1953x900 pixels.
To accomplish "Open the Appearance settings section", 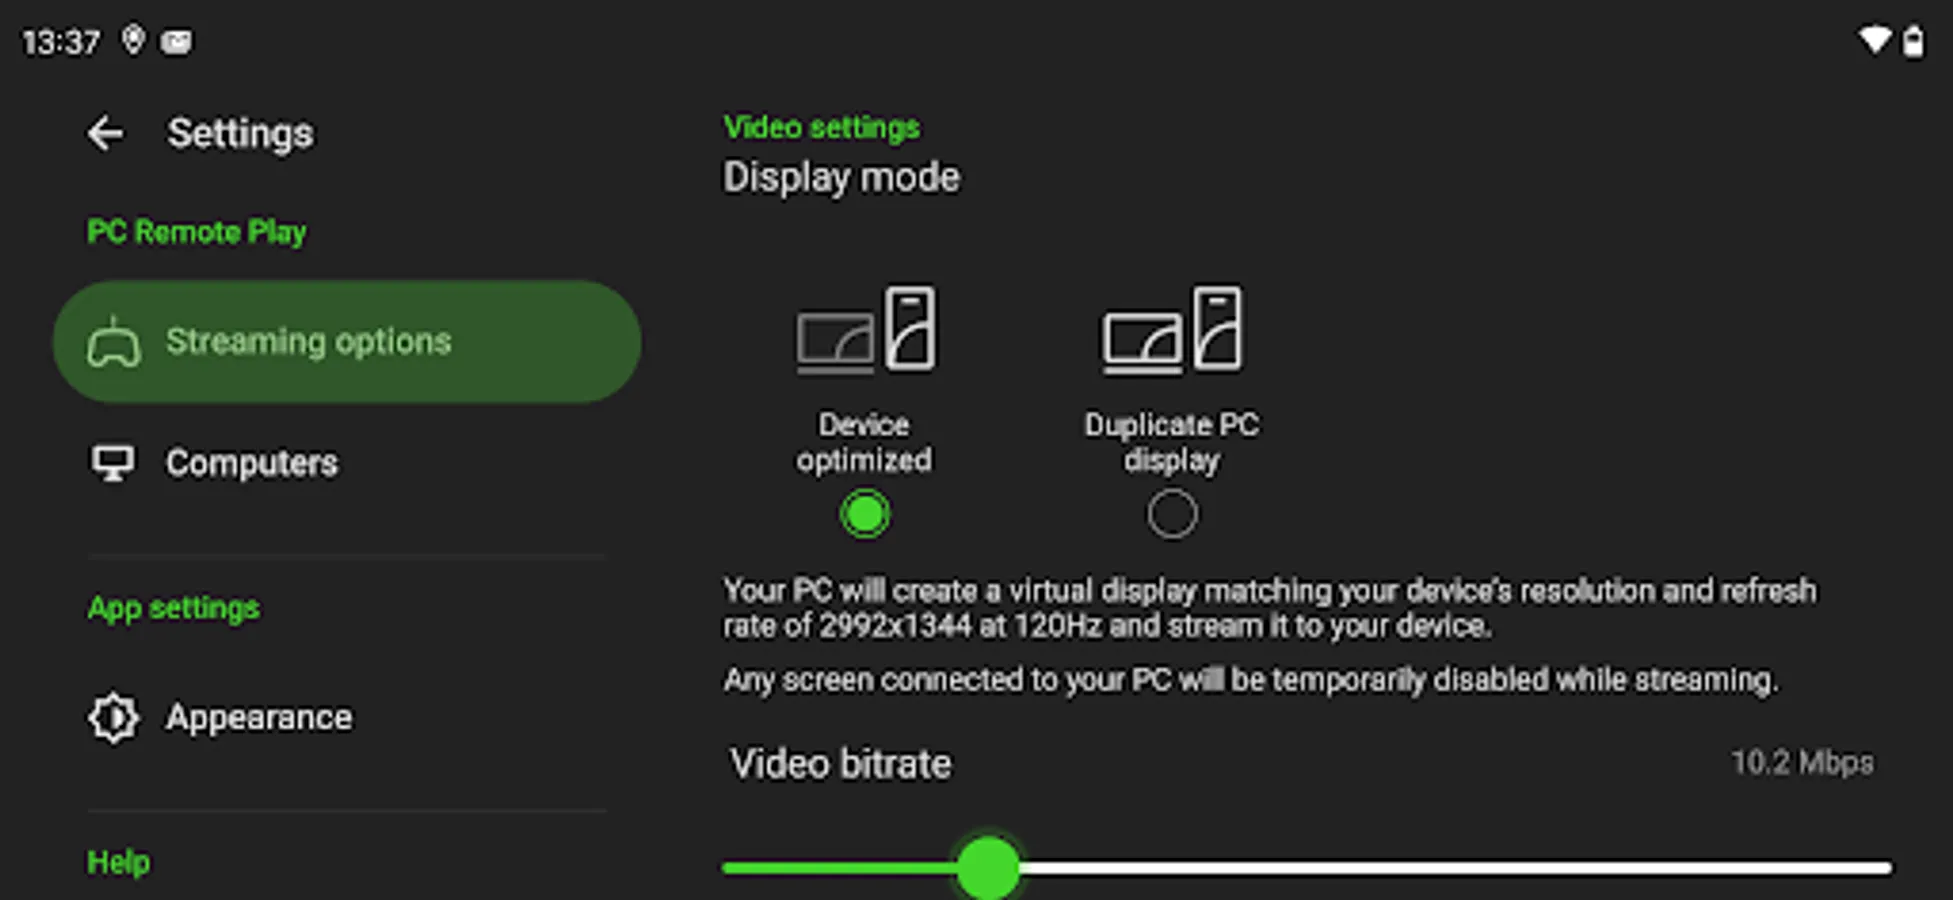I will (347, 718).
